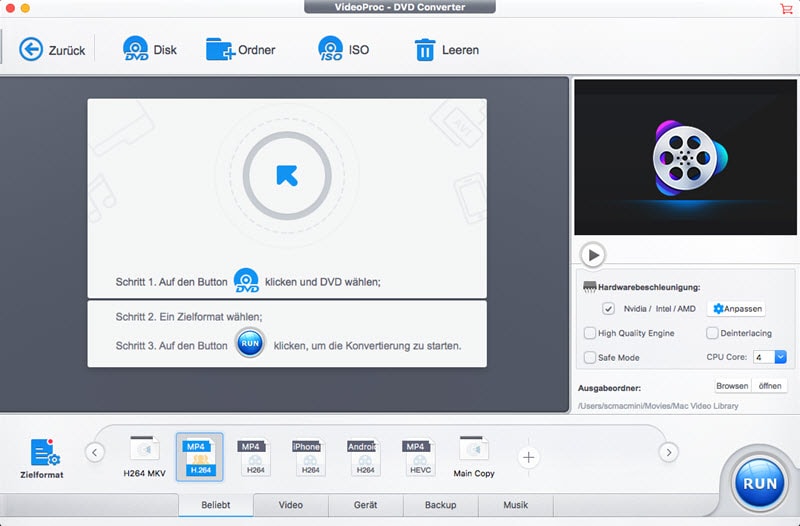Enable the Deinterlacing checkbox
The height and width of the screenshot is (526, 800).
click(x=712, y=333)
